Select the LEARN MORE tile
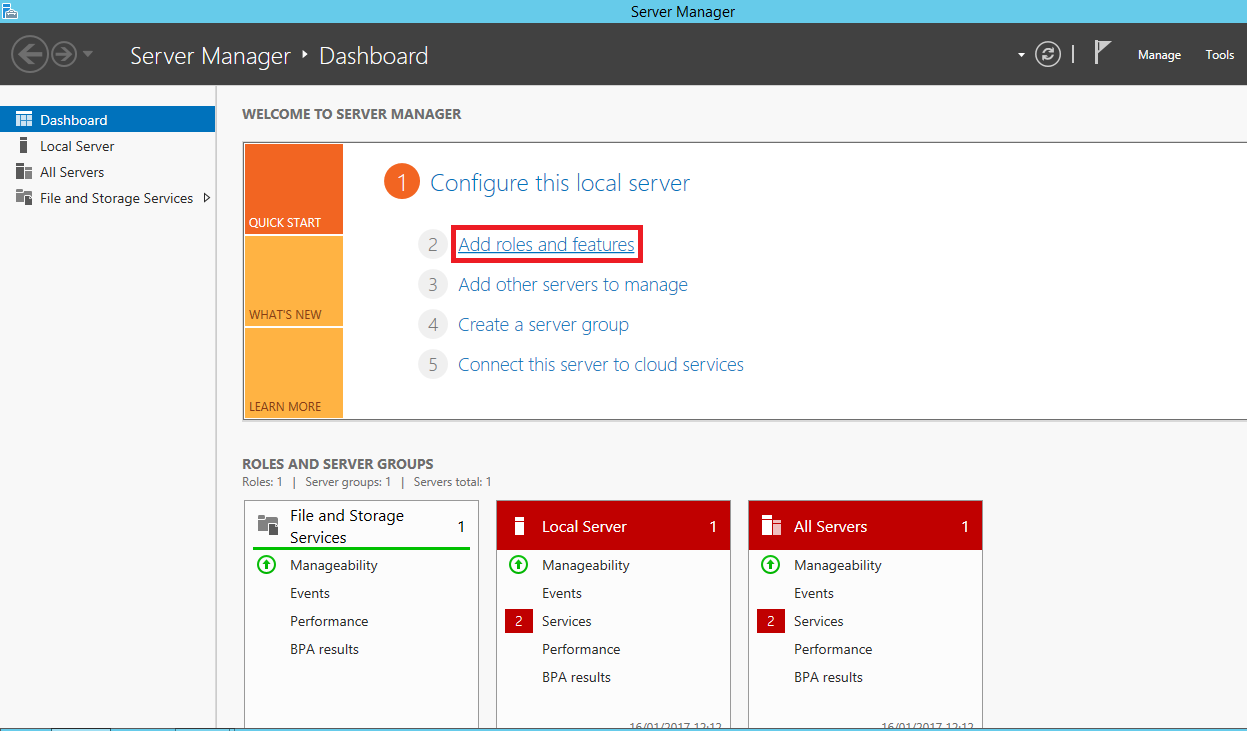Image resolution: width=1247 pixels, height=731 pixels. (294, 373)
